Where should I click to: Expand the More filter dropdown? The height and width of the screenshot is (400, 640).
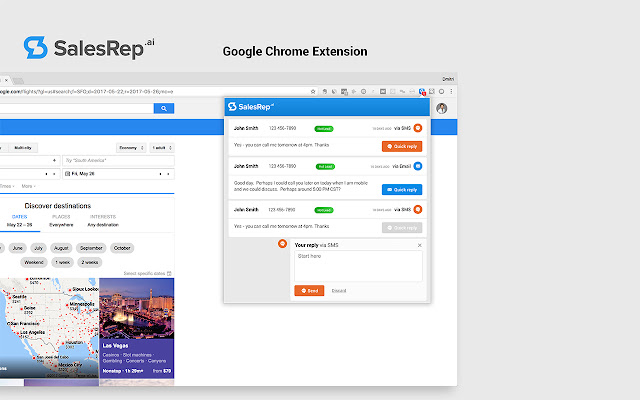click(x=29, y=186)
